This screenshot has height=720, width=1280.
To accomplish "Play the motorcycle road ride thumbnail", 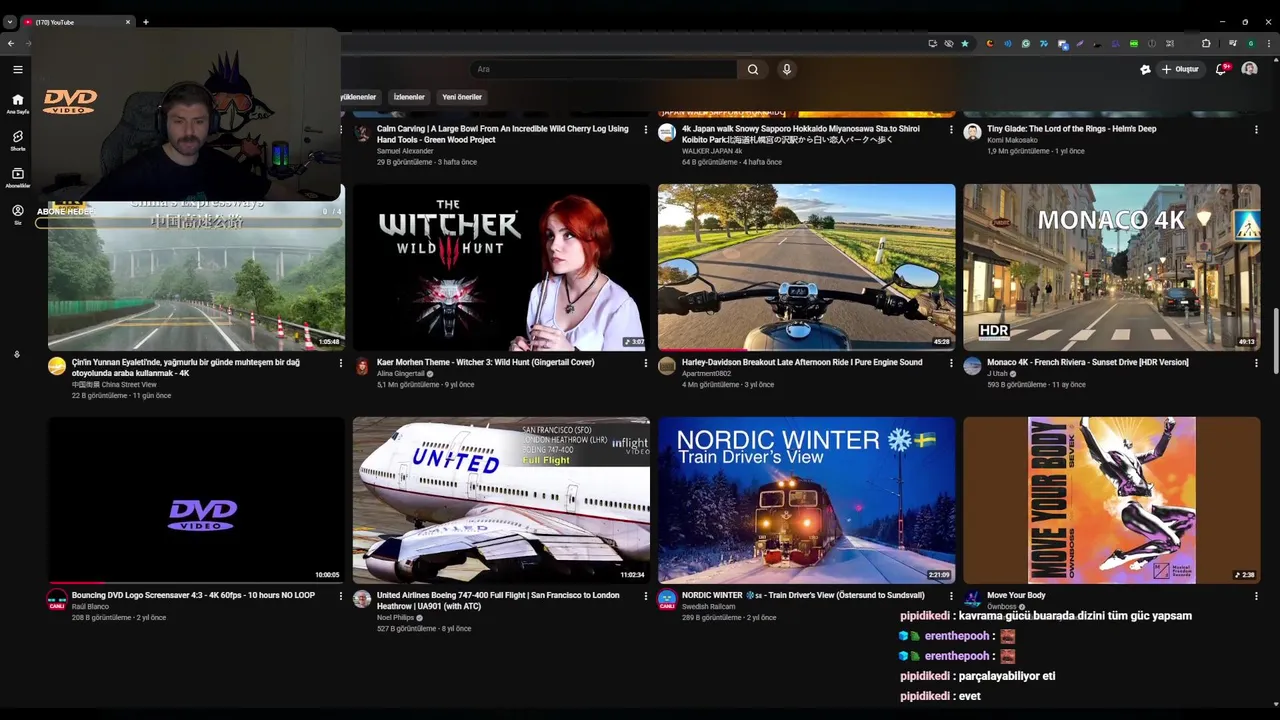I will (807, 267).
